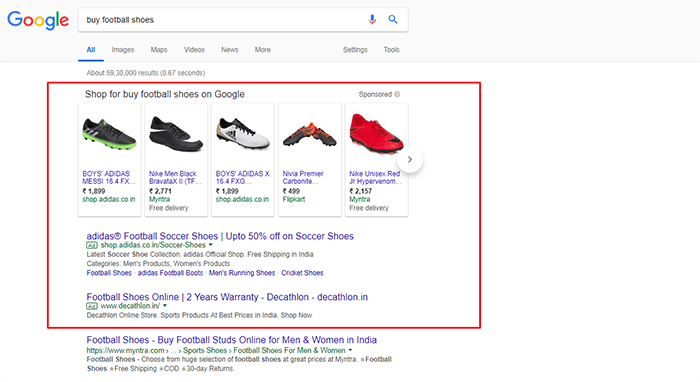Click the Sponsored info icon
The image size is (700, 382).
(x=397, y=94)
